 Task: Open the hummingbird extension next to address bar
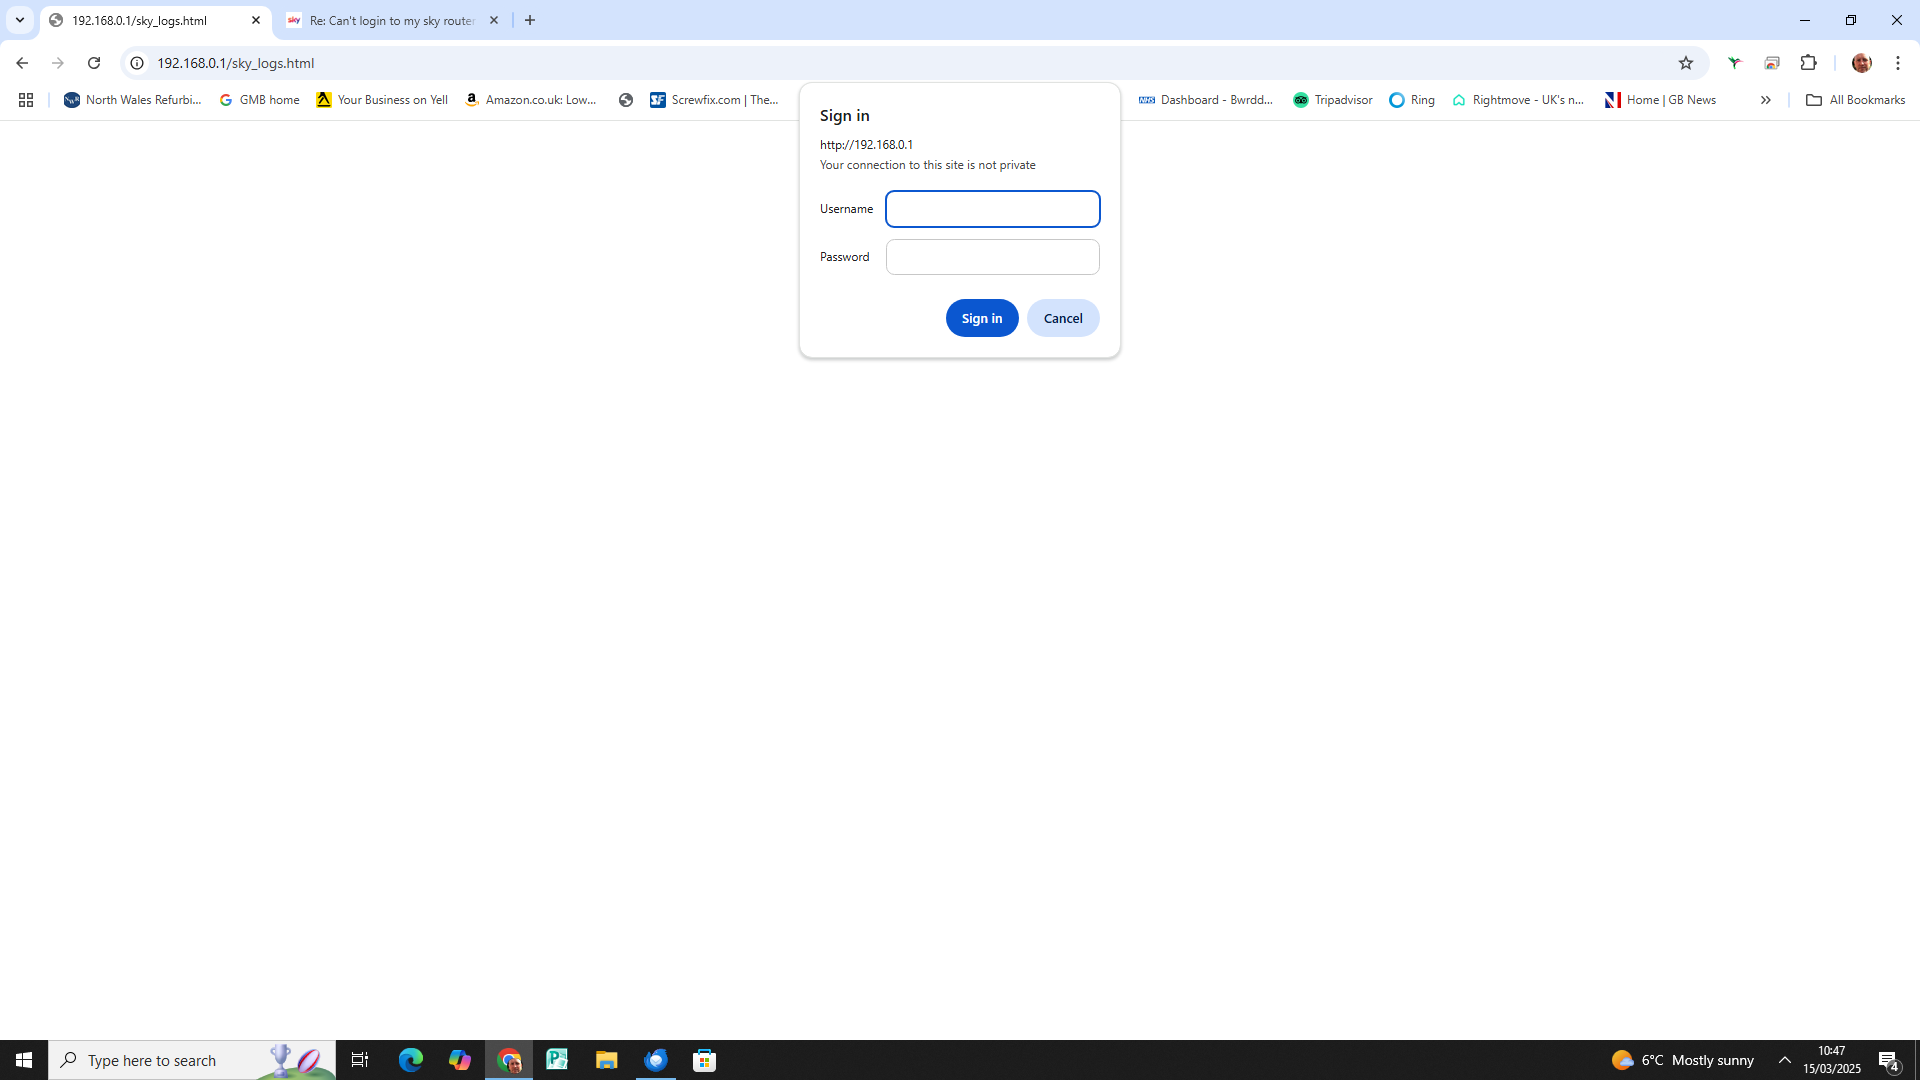[x=1734, y=62]
